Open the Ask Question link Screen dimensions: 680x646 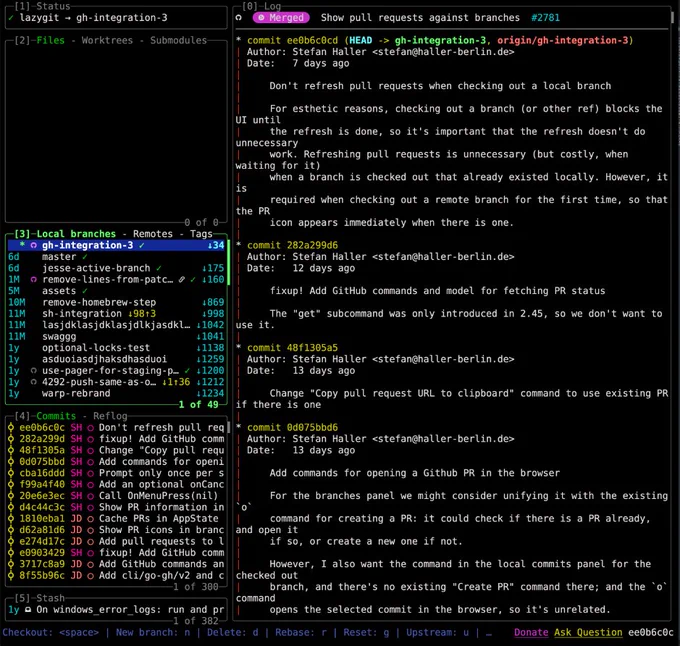click(x=588, y=633)
